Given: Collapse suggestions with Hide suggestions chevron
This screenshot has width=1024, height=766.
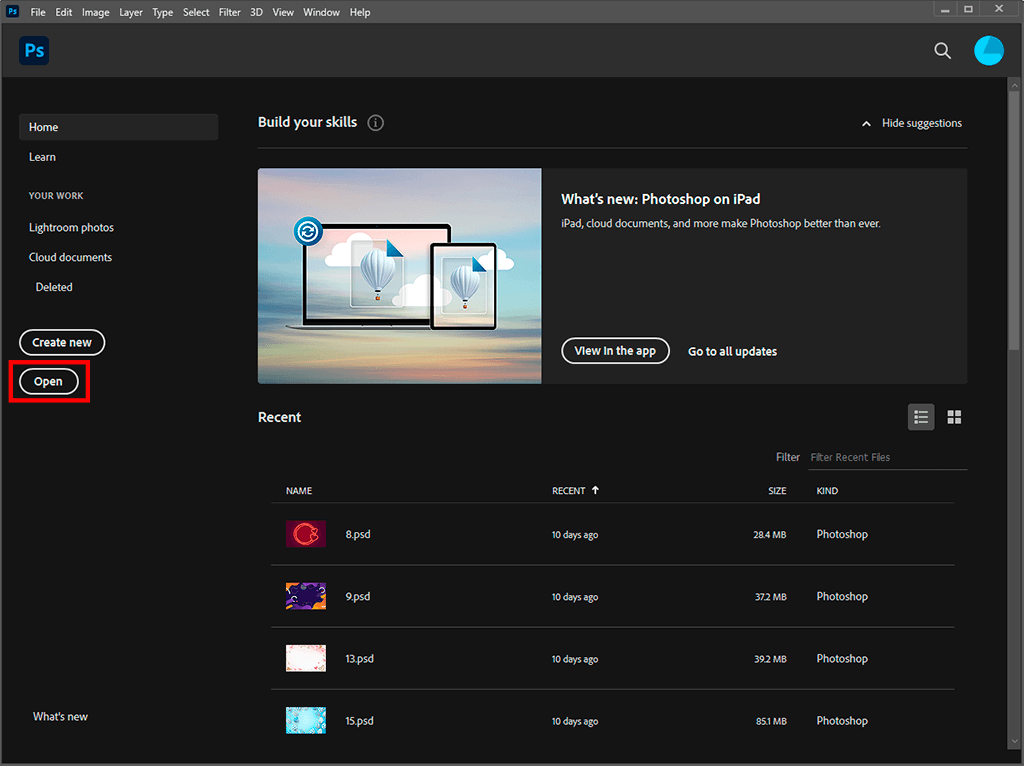Looking at the screenshot, I should pos(866,124).
